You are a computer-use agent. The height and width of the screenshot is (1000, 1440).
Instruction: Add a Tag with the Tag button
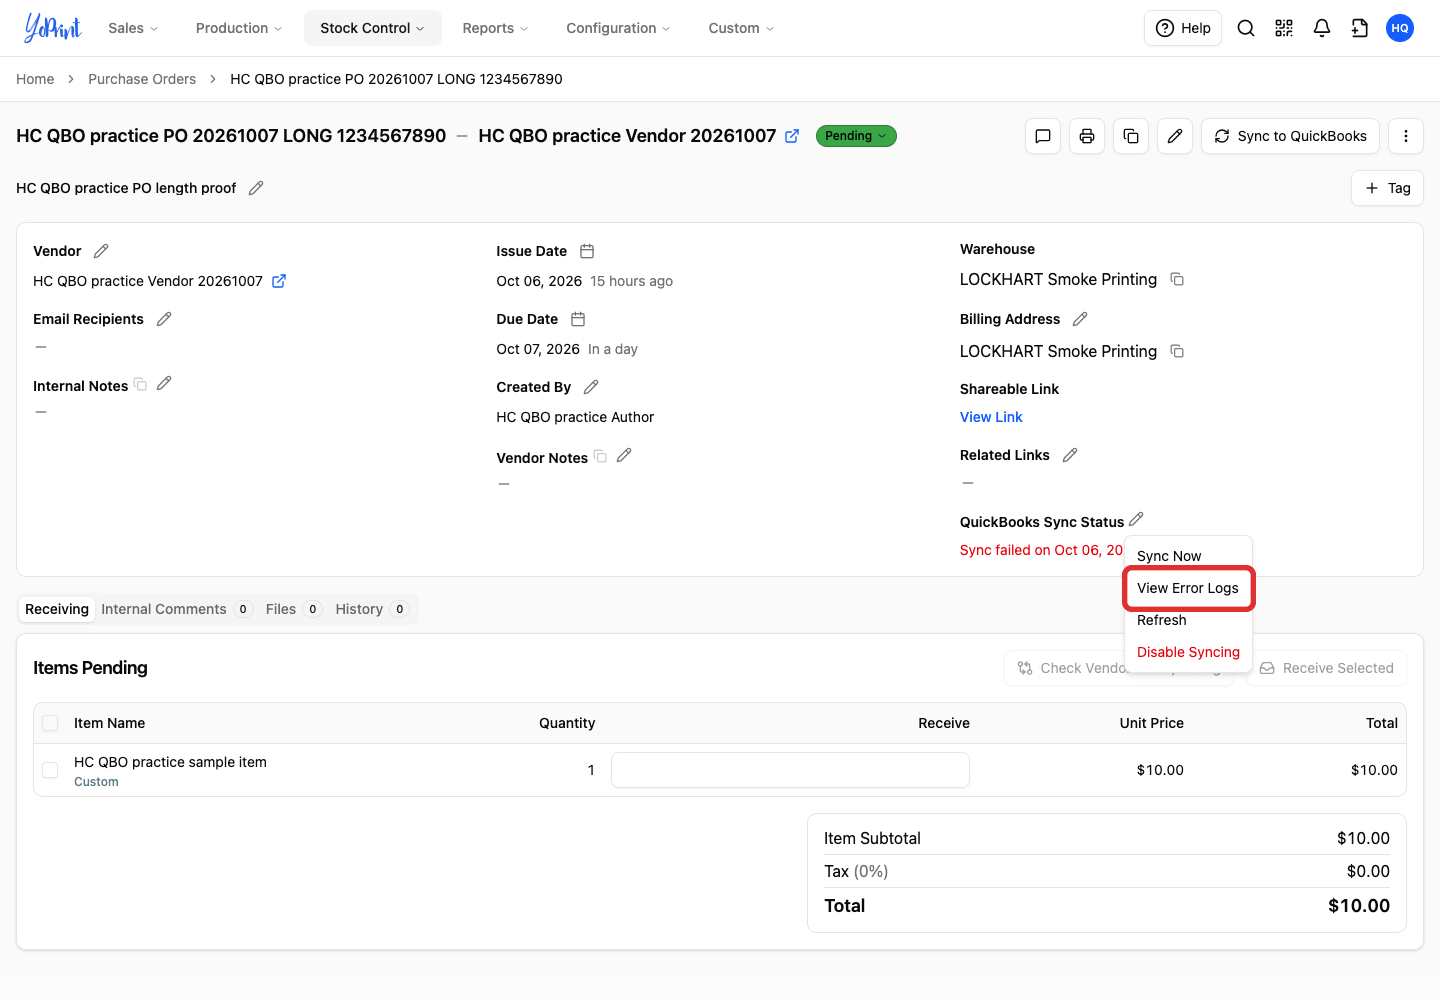tap(1387, 188)
